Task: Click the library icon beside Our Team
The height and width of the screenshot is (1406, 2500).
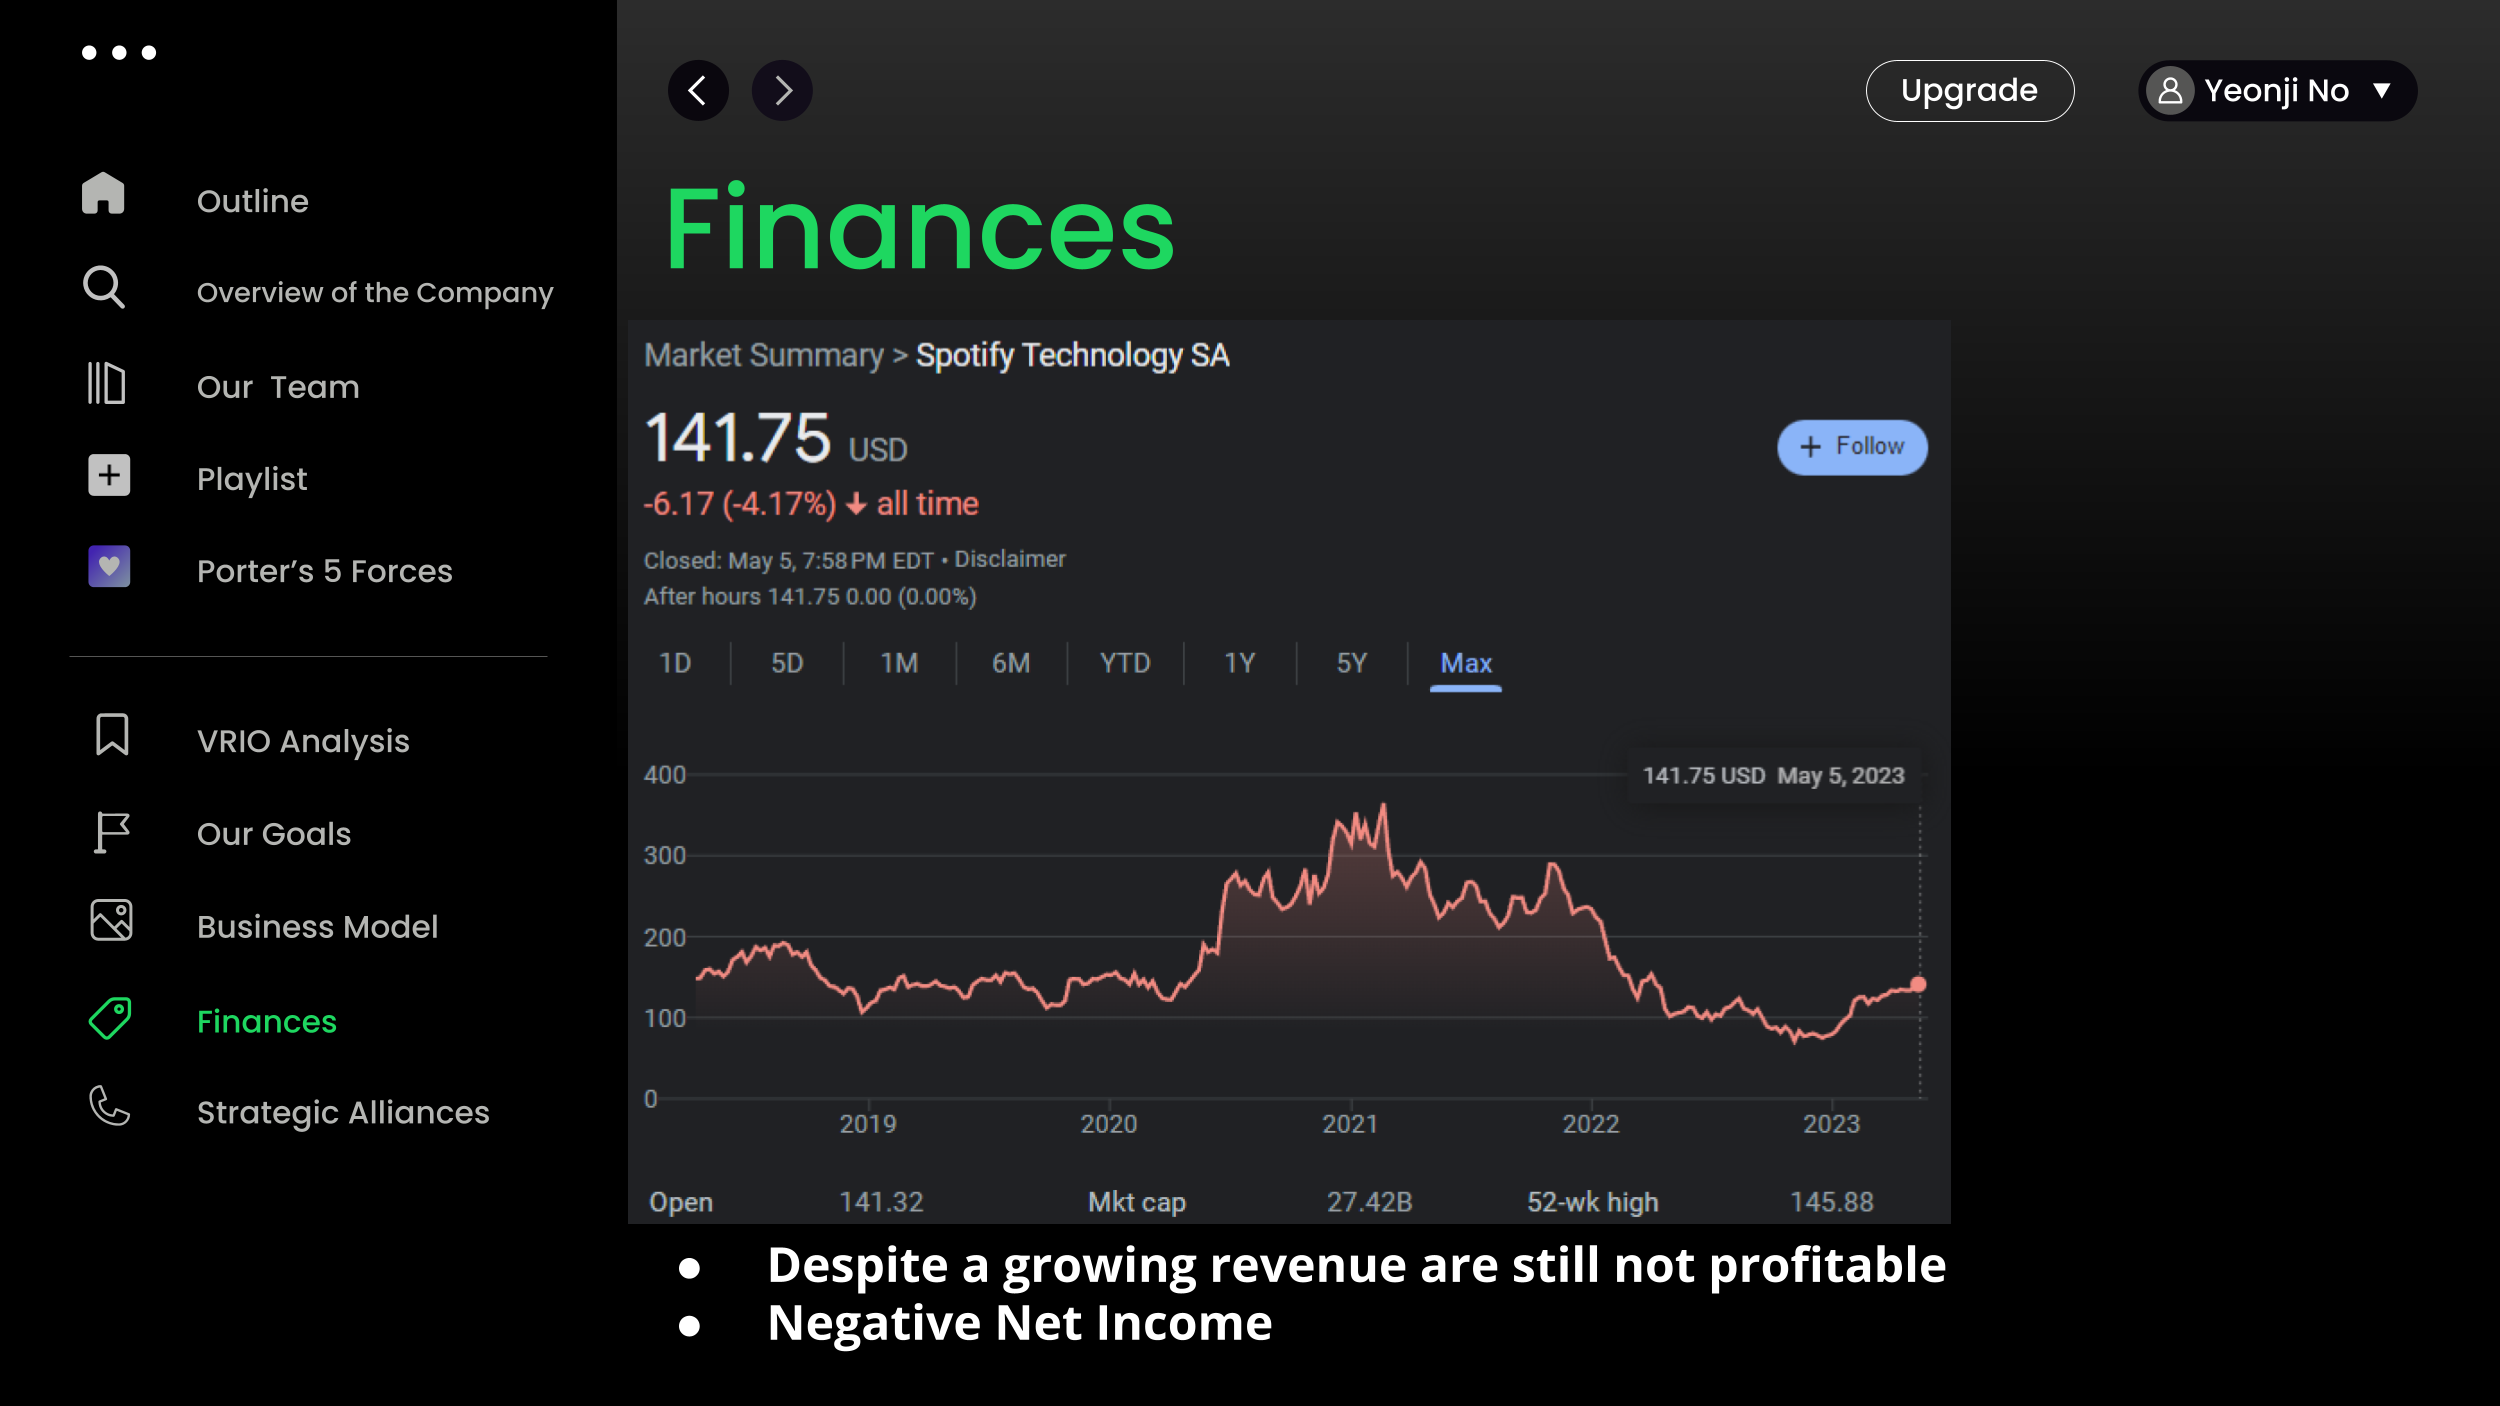Action: pyautogui.click(x=106, y=383)
